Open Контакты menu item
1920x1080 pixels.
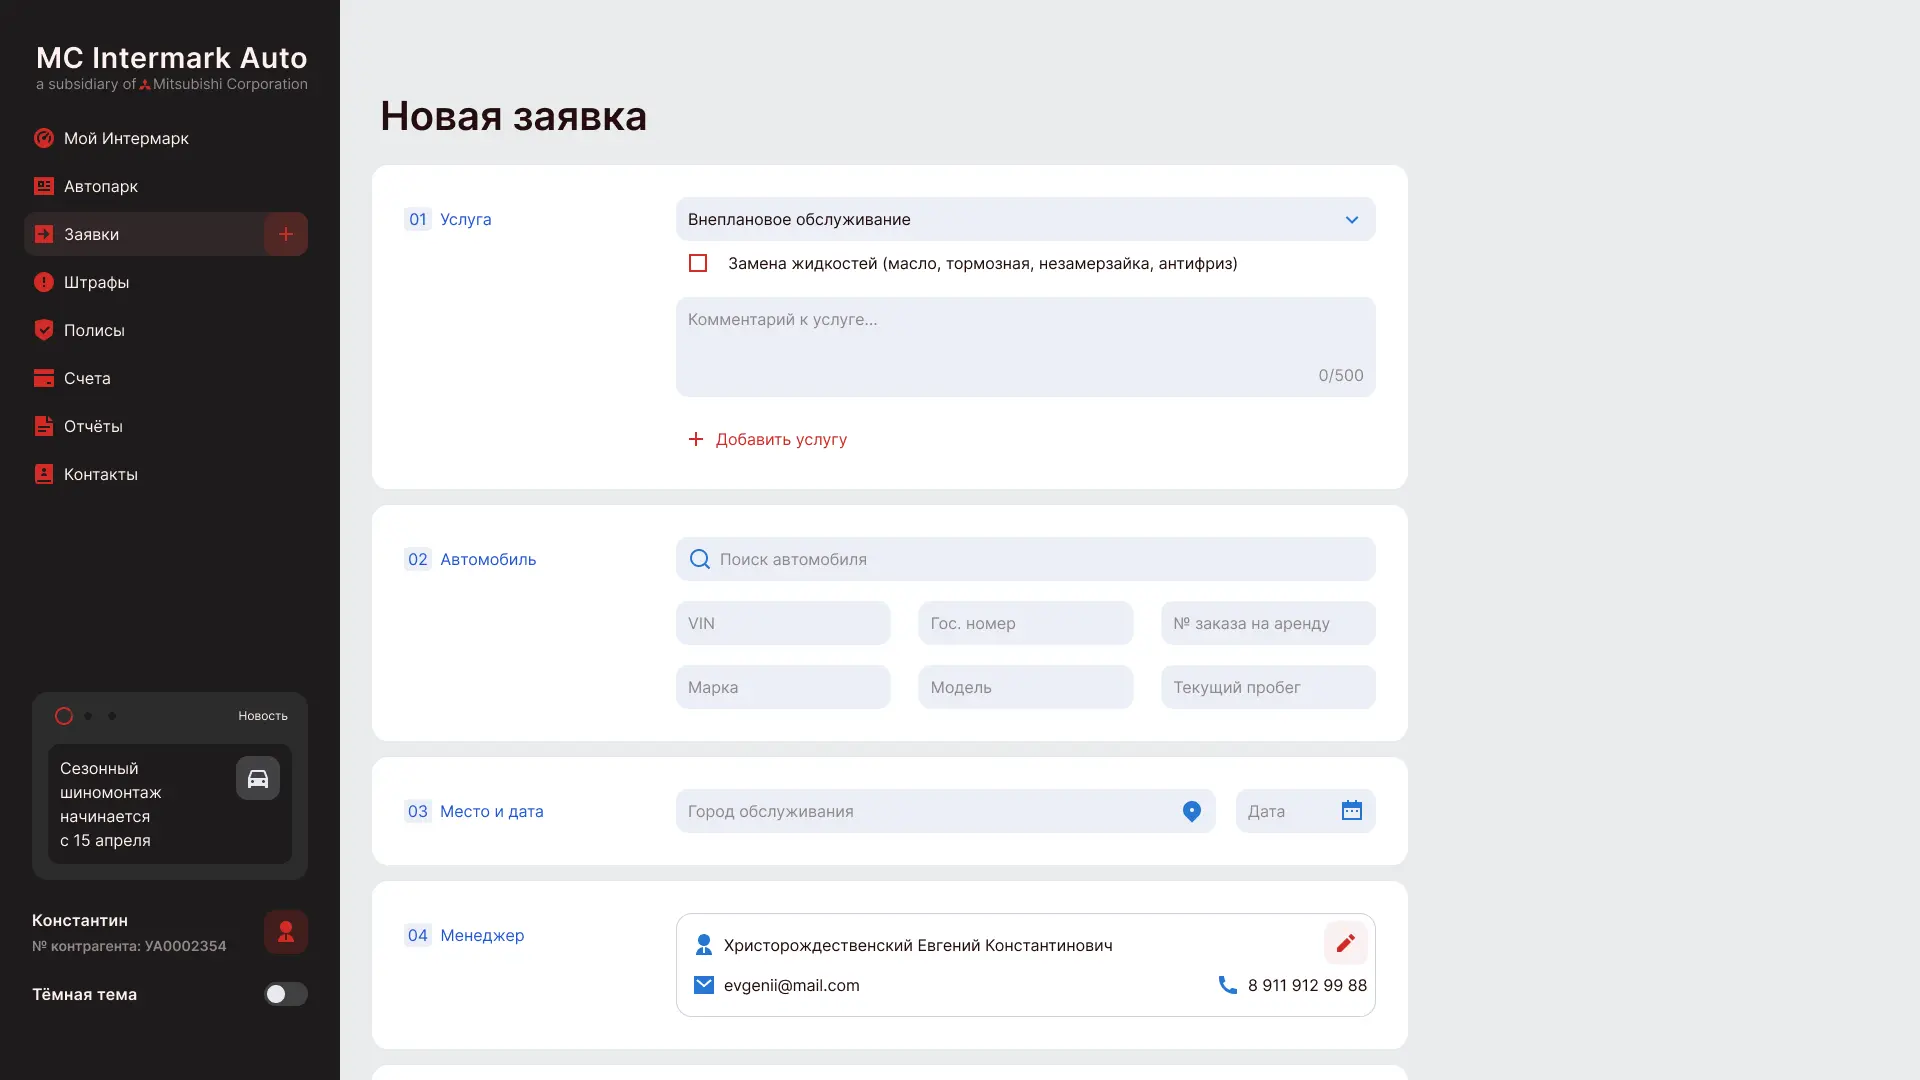[x=166, y=474]
